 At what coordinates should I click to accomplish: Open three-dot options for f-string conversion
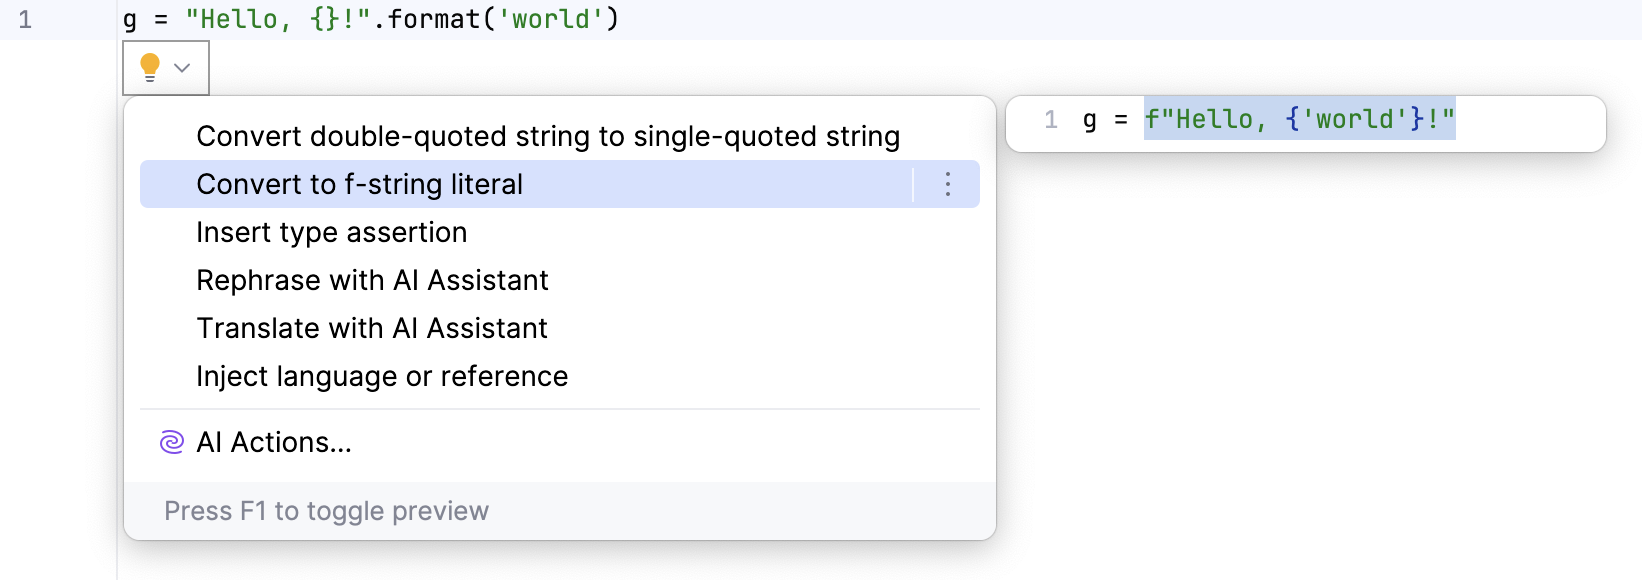click(947, 184)
